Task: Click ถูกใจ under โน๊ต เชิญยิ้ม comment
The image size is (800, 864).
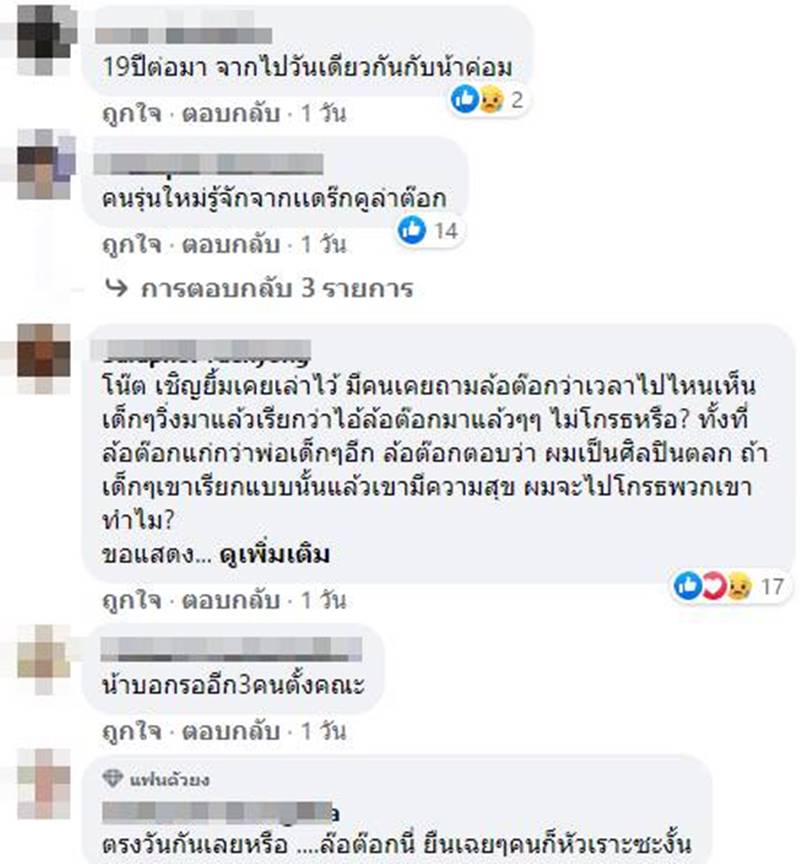Action: click(132, 600)
